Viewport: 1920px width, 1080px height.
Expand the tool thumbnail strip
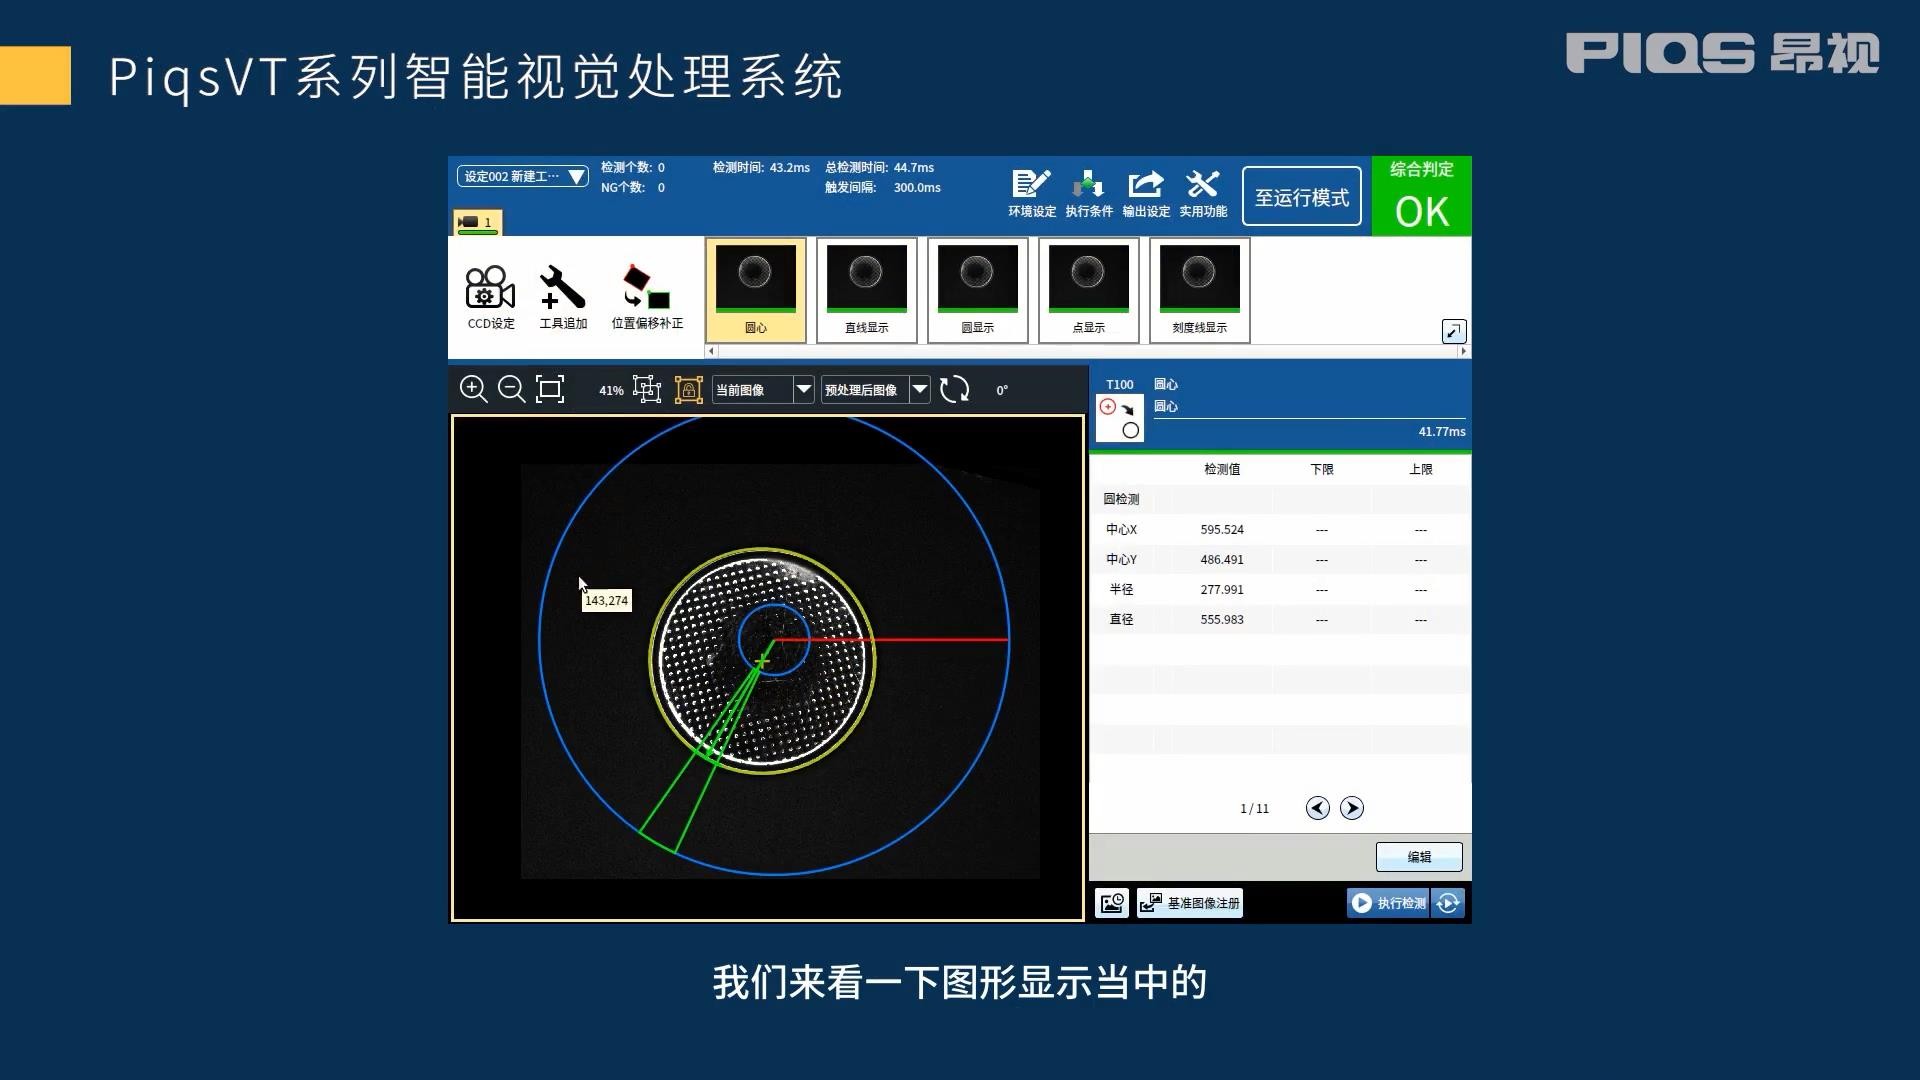(1454, 331)
